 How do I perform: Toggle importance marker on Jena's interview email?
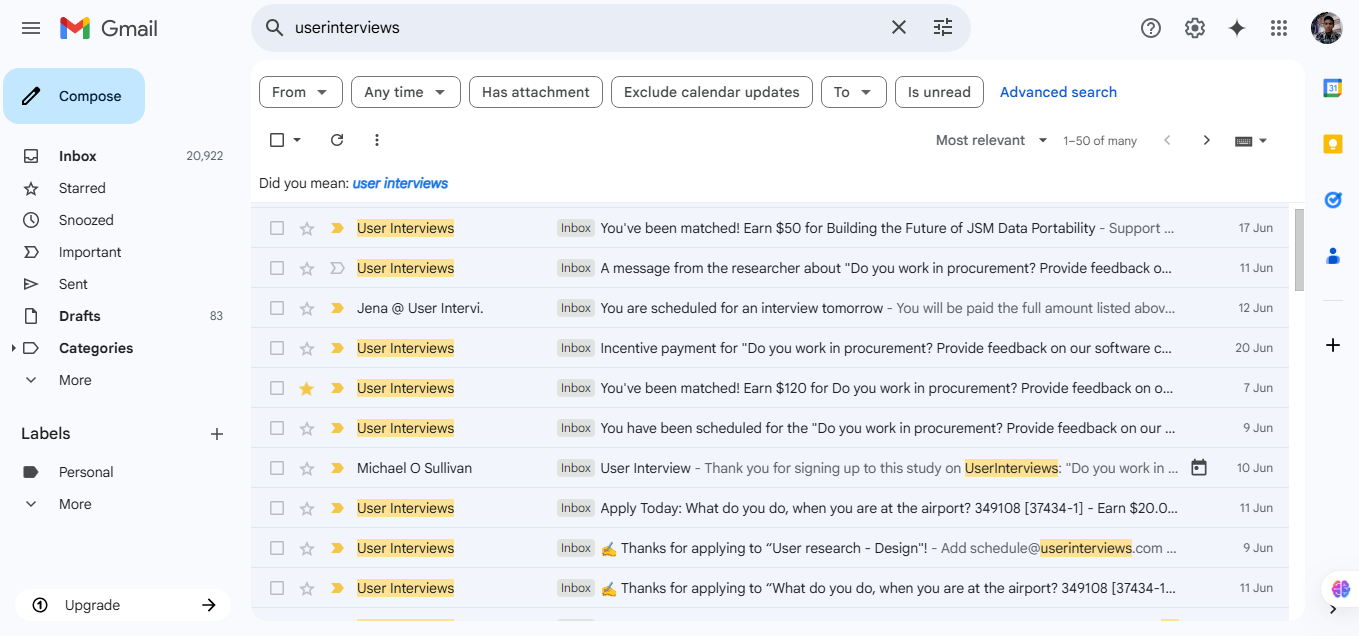(x=337, y=308)
